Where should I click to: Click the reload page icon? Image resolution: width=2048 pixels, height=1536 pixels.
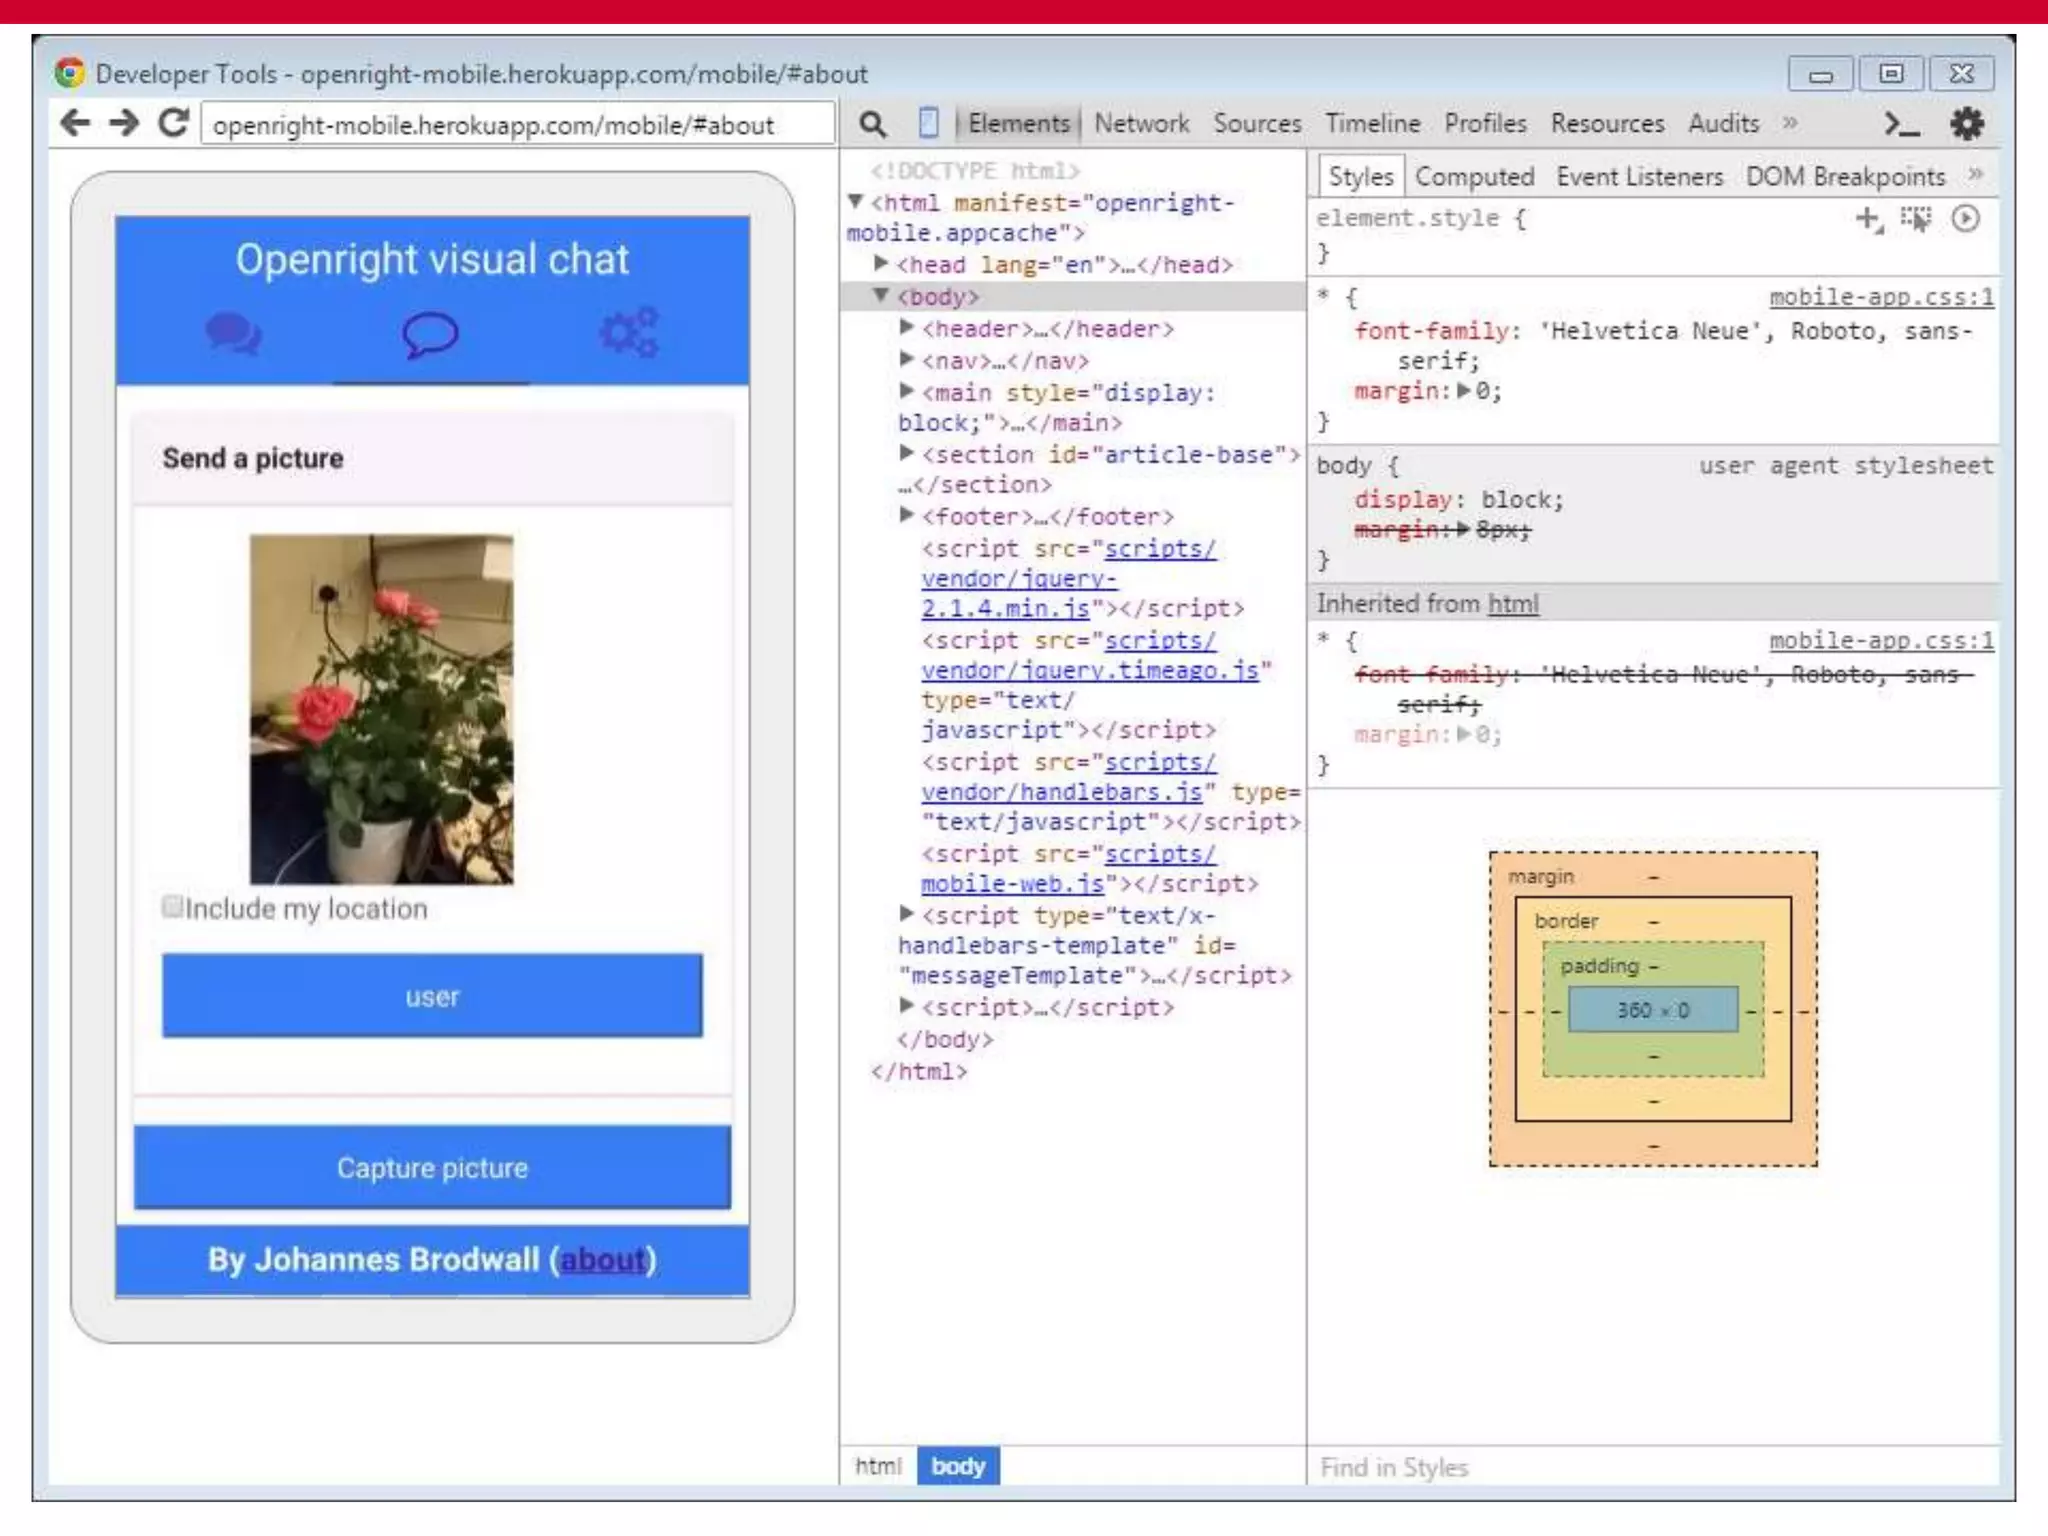pos(174,124)
